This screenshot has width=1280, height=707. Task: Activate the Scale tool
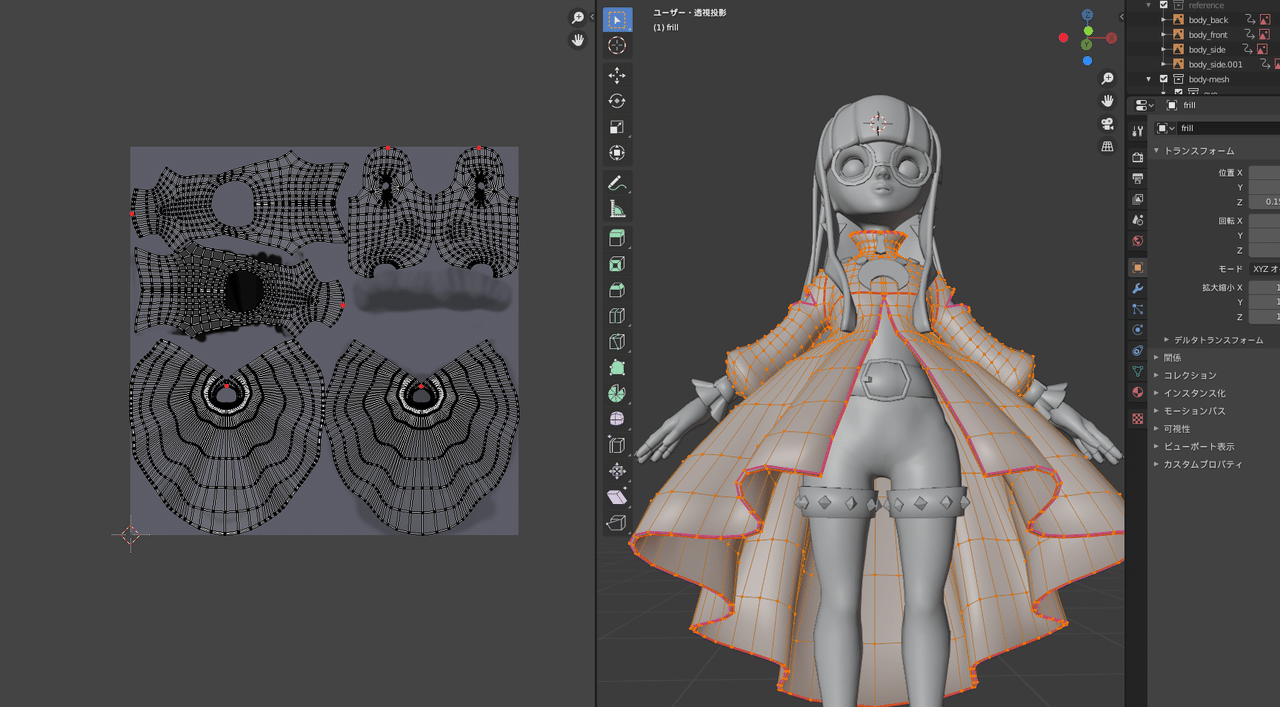pos(617,127)
